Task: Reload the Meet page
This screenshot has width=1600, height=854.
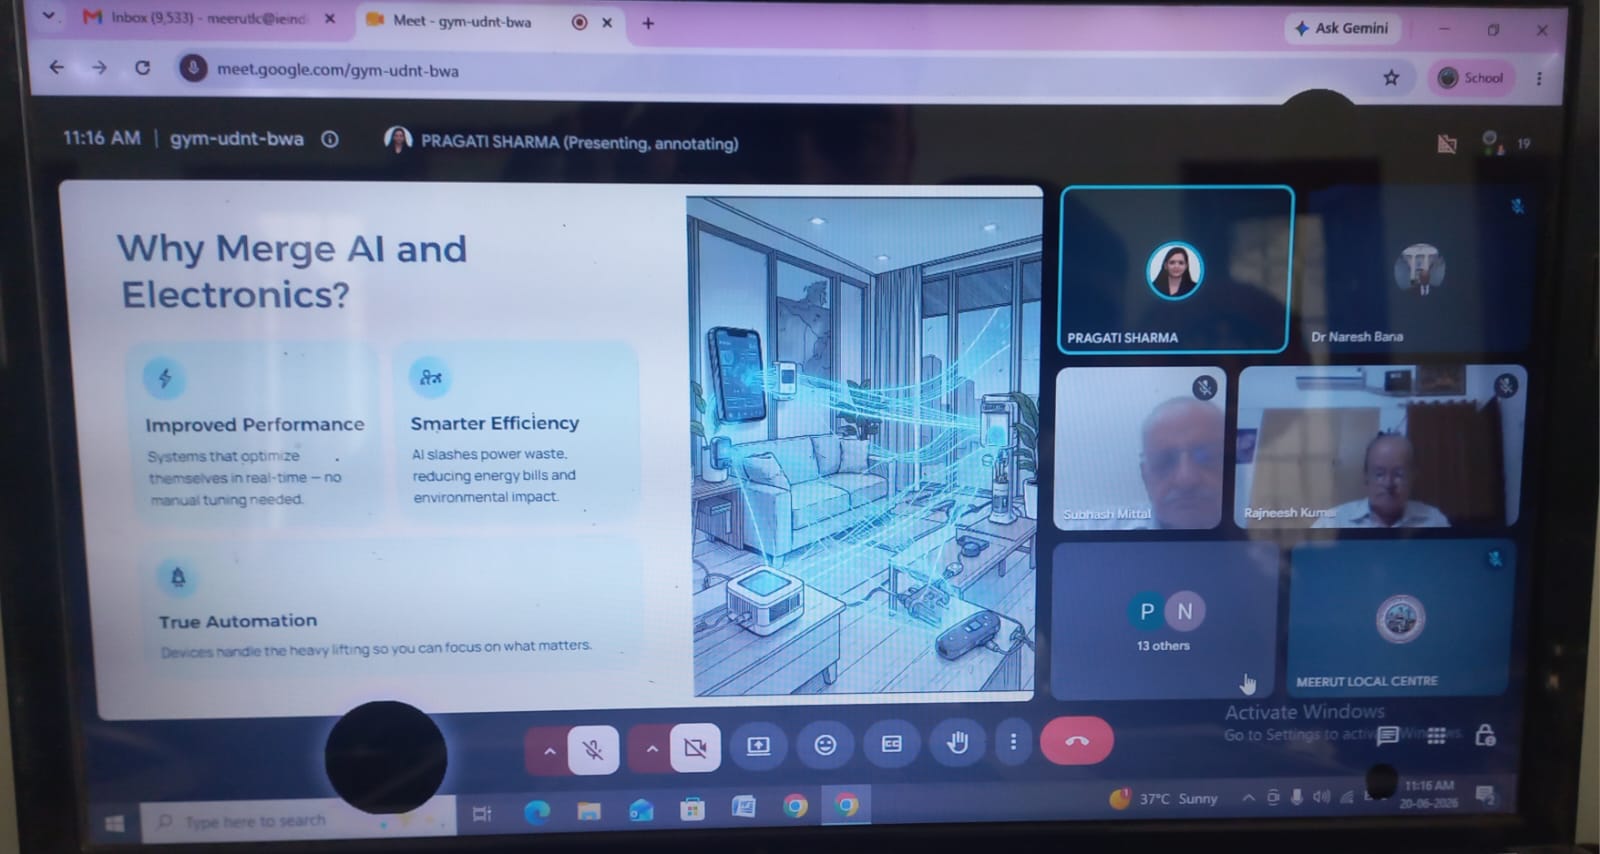Action: tap(143, 68)
